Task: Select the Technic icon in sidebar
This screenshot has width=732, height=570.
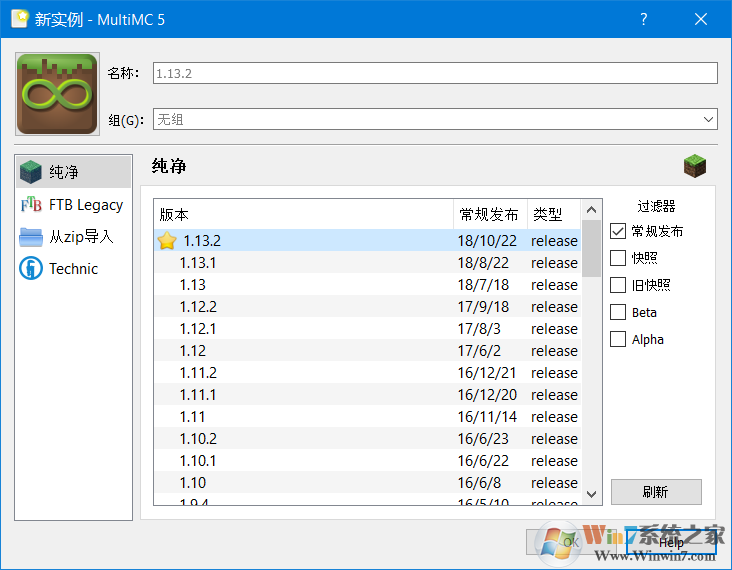Action: coord(32,269)
